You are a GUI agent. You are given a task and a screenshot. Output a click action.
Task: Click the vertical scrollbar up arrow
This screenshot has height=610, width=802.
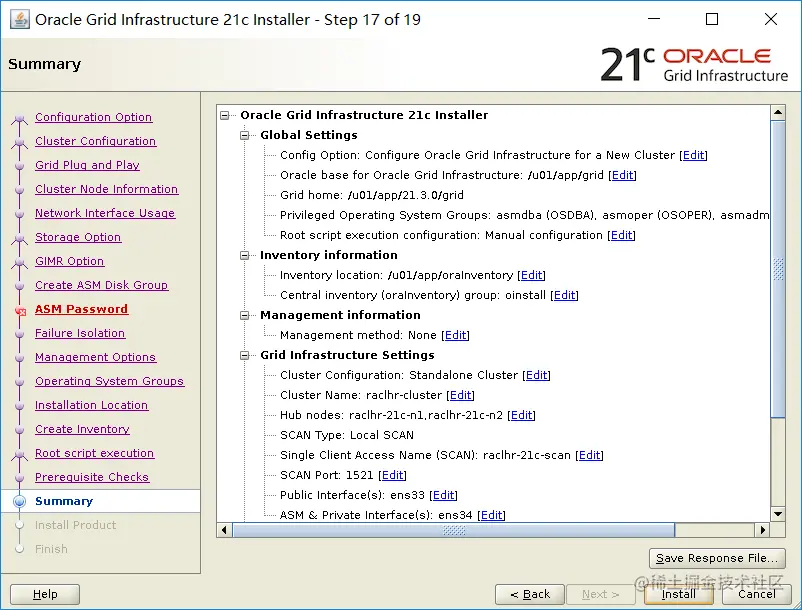coord(778,112)
